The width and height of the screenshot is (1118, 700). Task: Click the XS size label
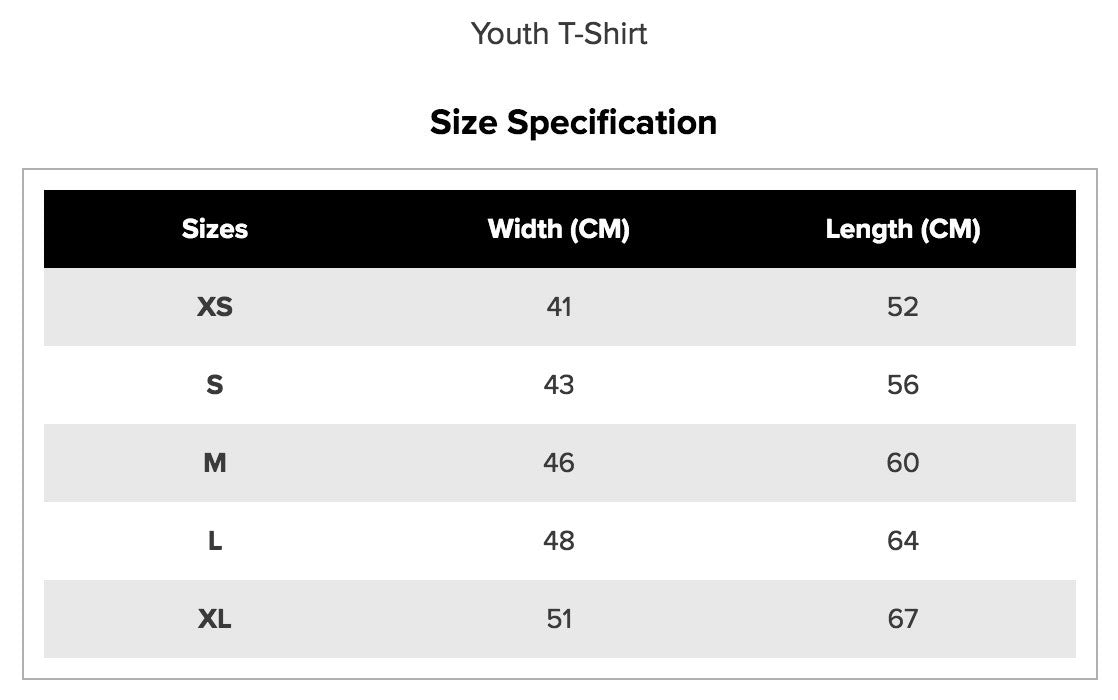[215, 307]
